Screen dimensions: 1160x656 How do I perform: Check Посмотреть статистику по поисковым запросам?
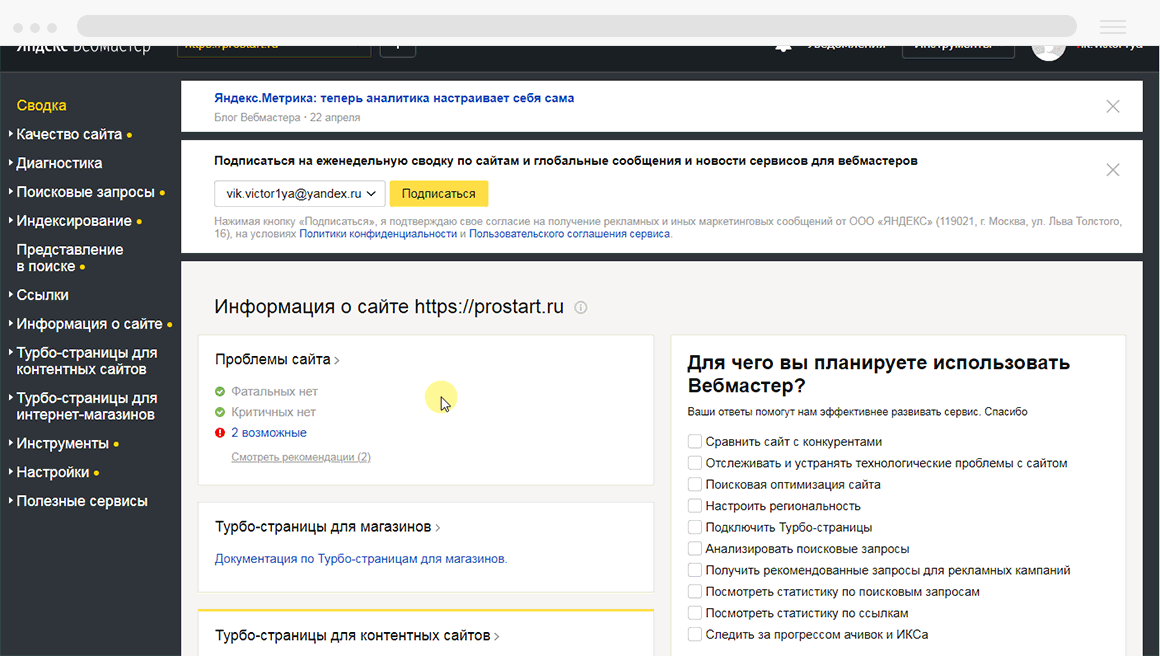695,592
